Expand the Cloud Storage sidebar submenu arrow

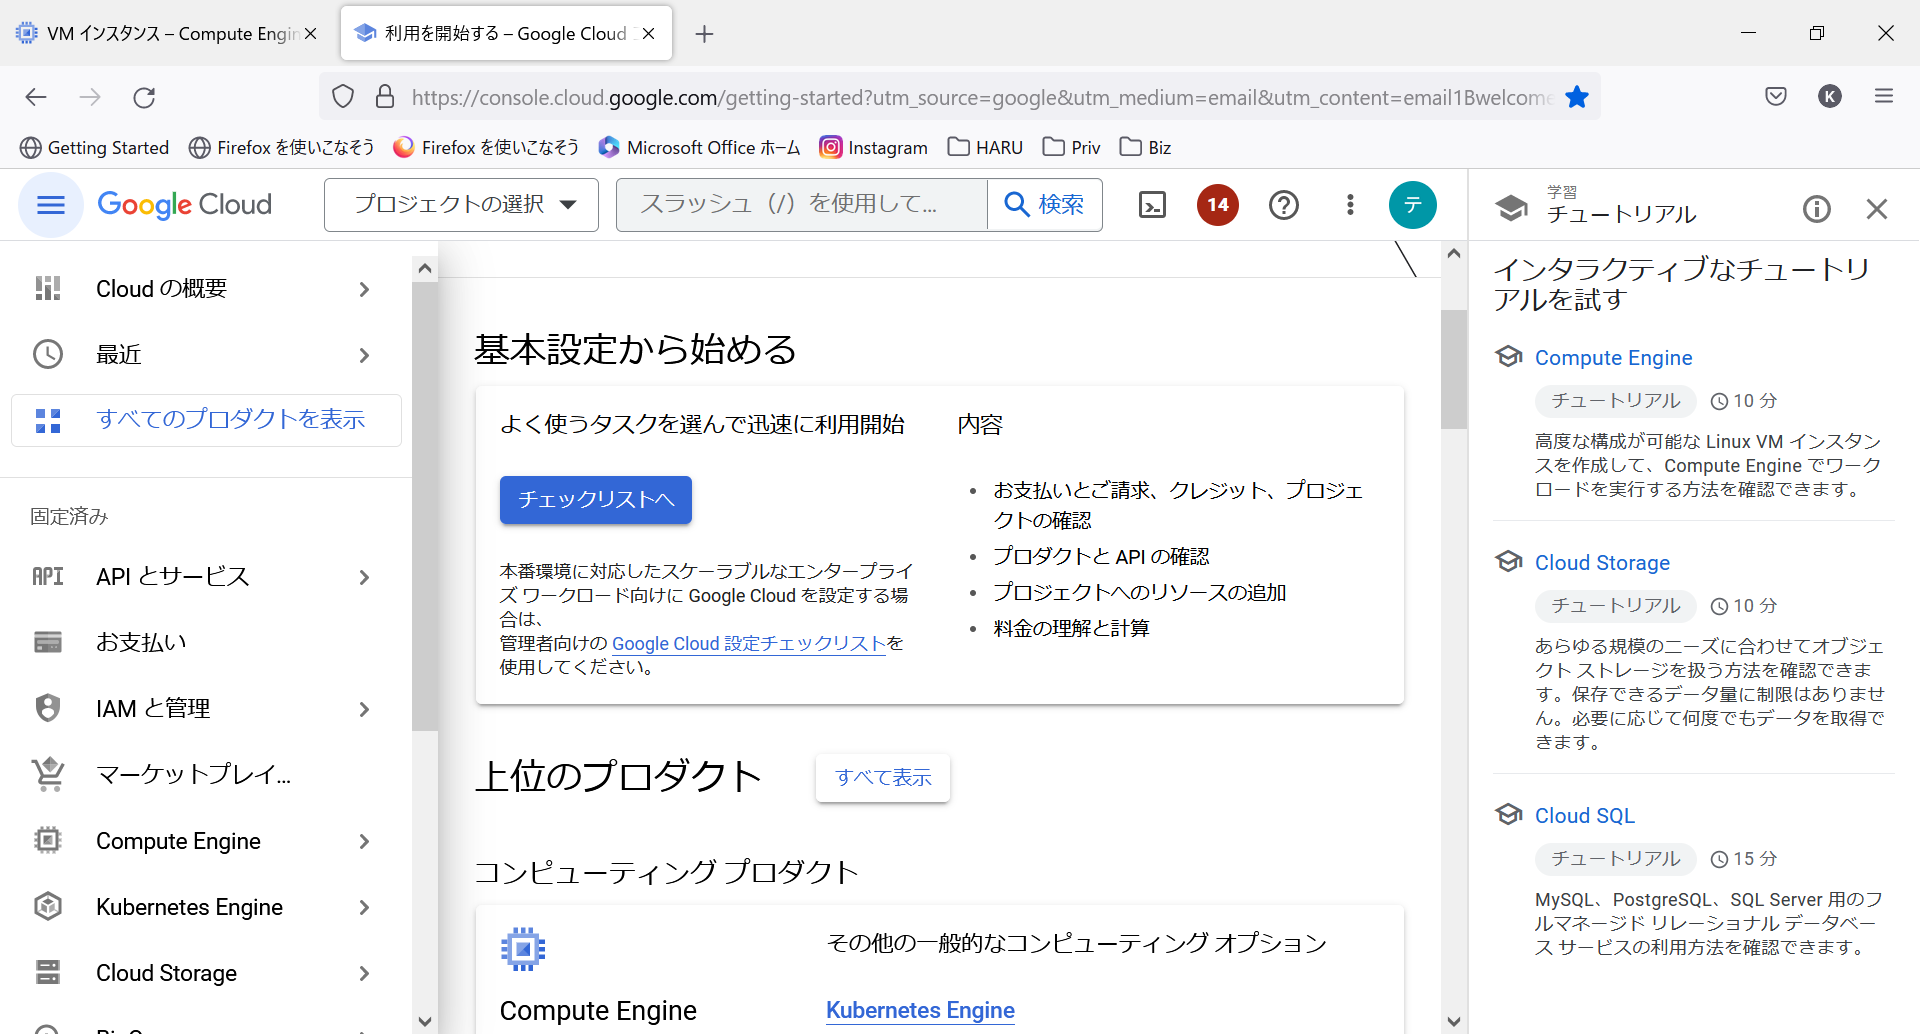tap(364, 973)
